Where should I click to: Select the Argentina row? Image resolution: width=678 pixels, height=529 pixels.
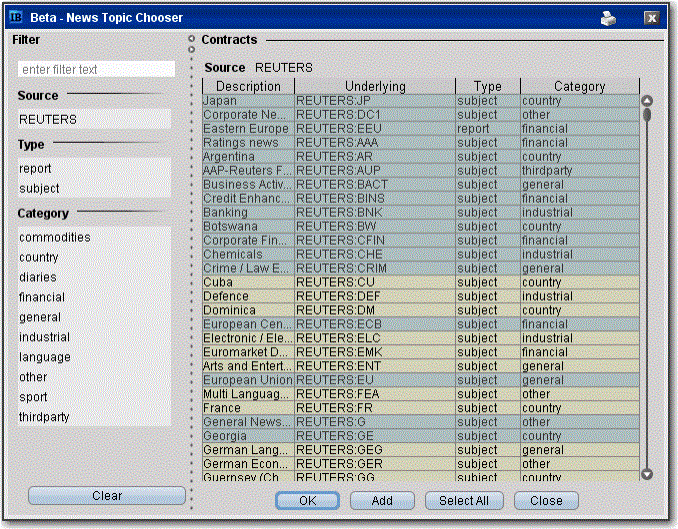coord(421,157)
